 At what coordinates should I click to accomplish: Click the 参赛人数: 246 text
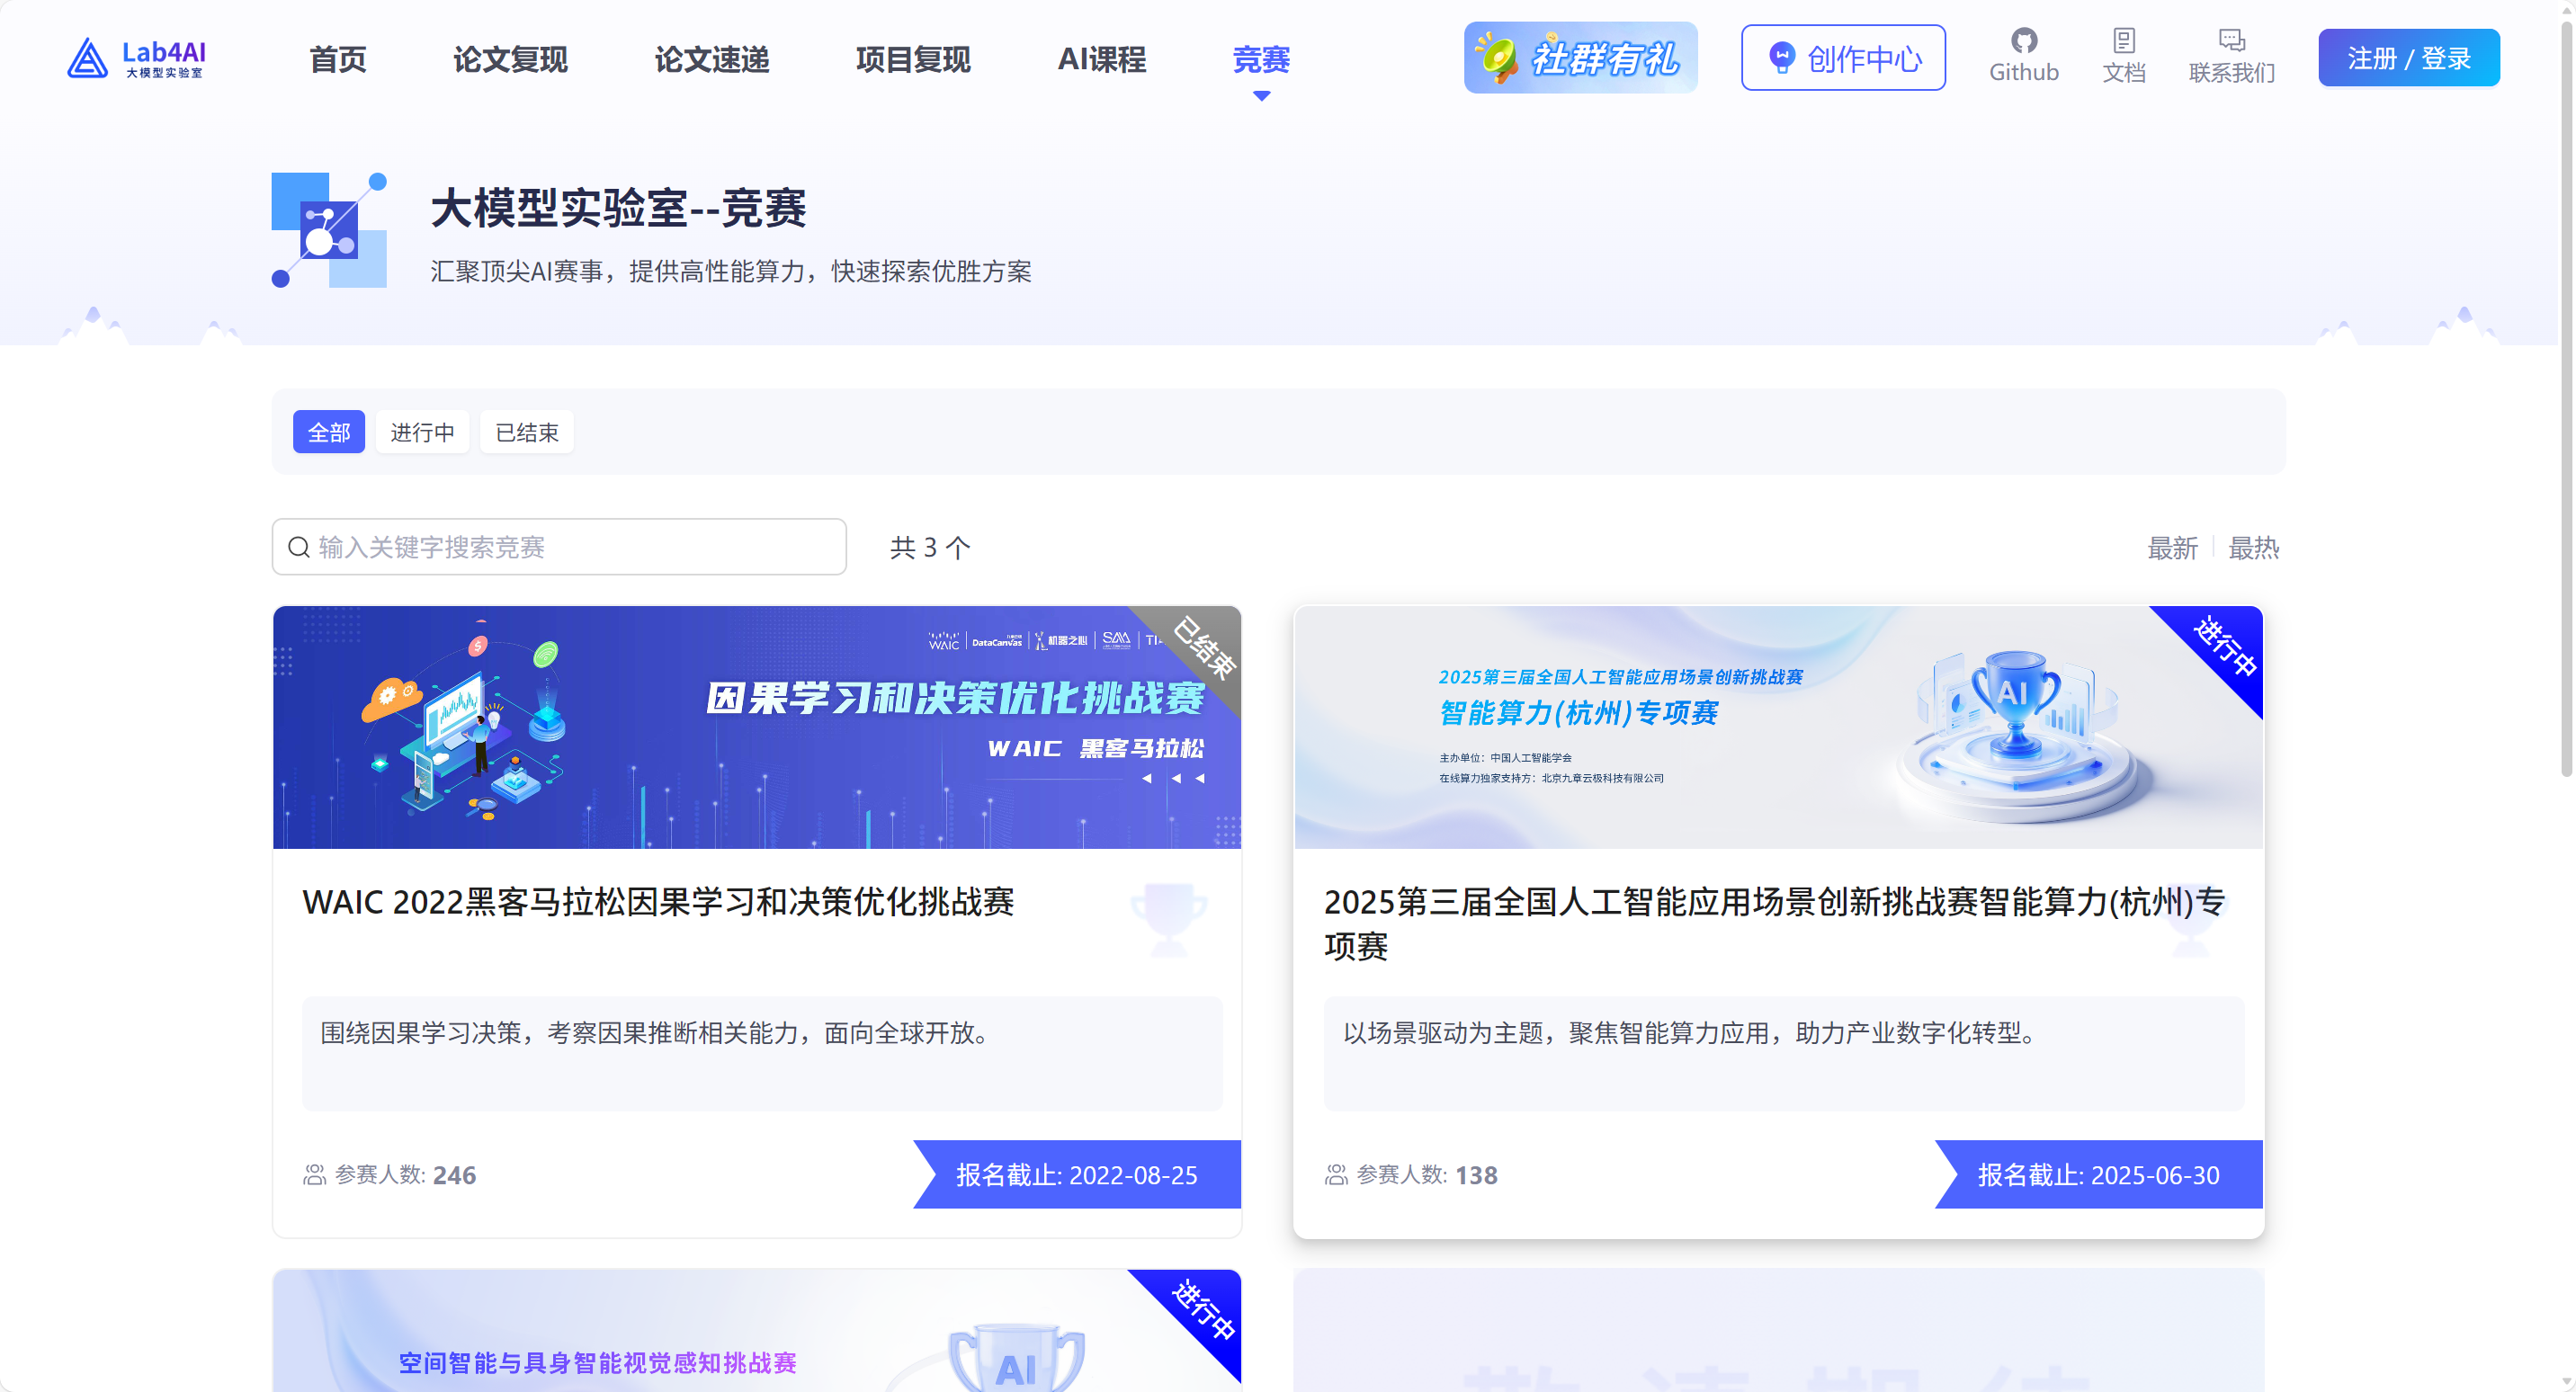click(x=405, y=1175)
